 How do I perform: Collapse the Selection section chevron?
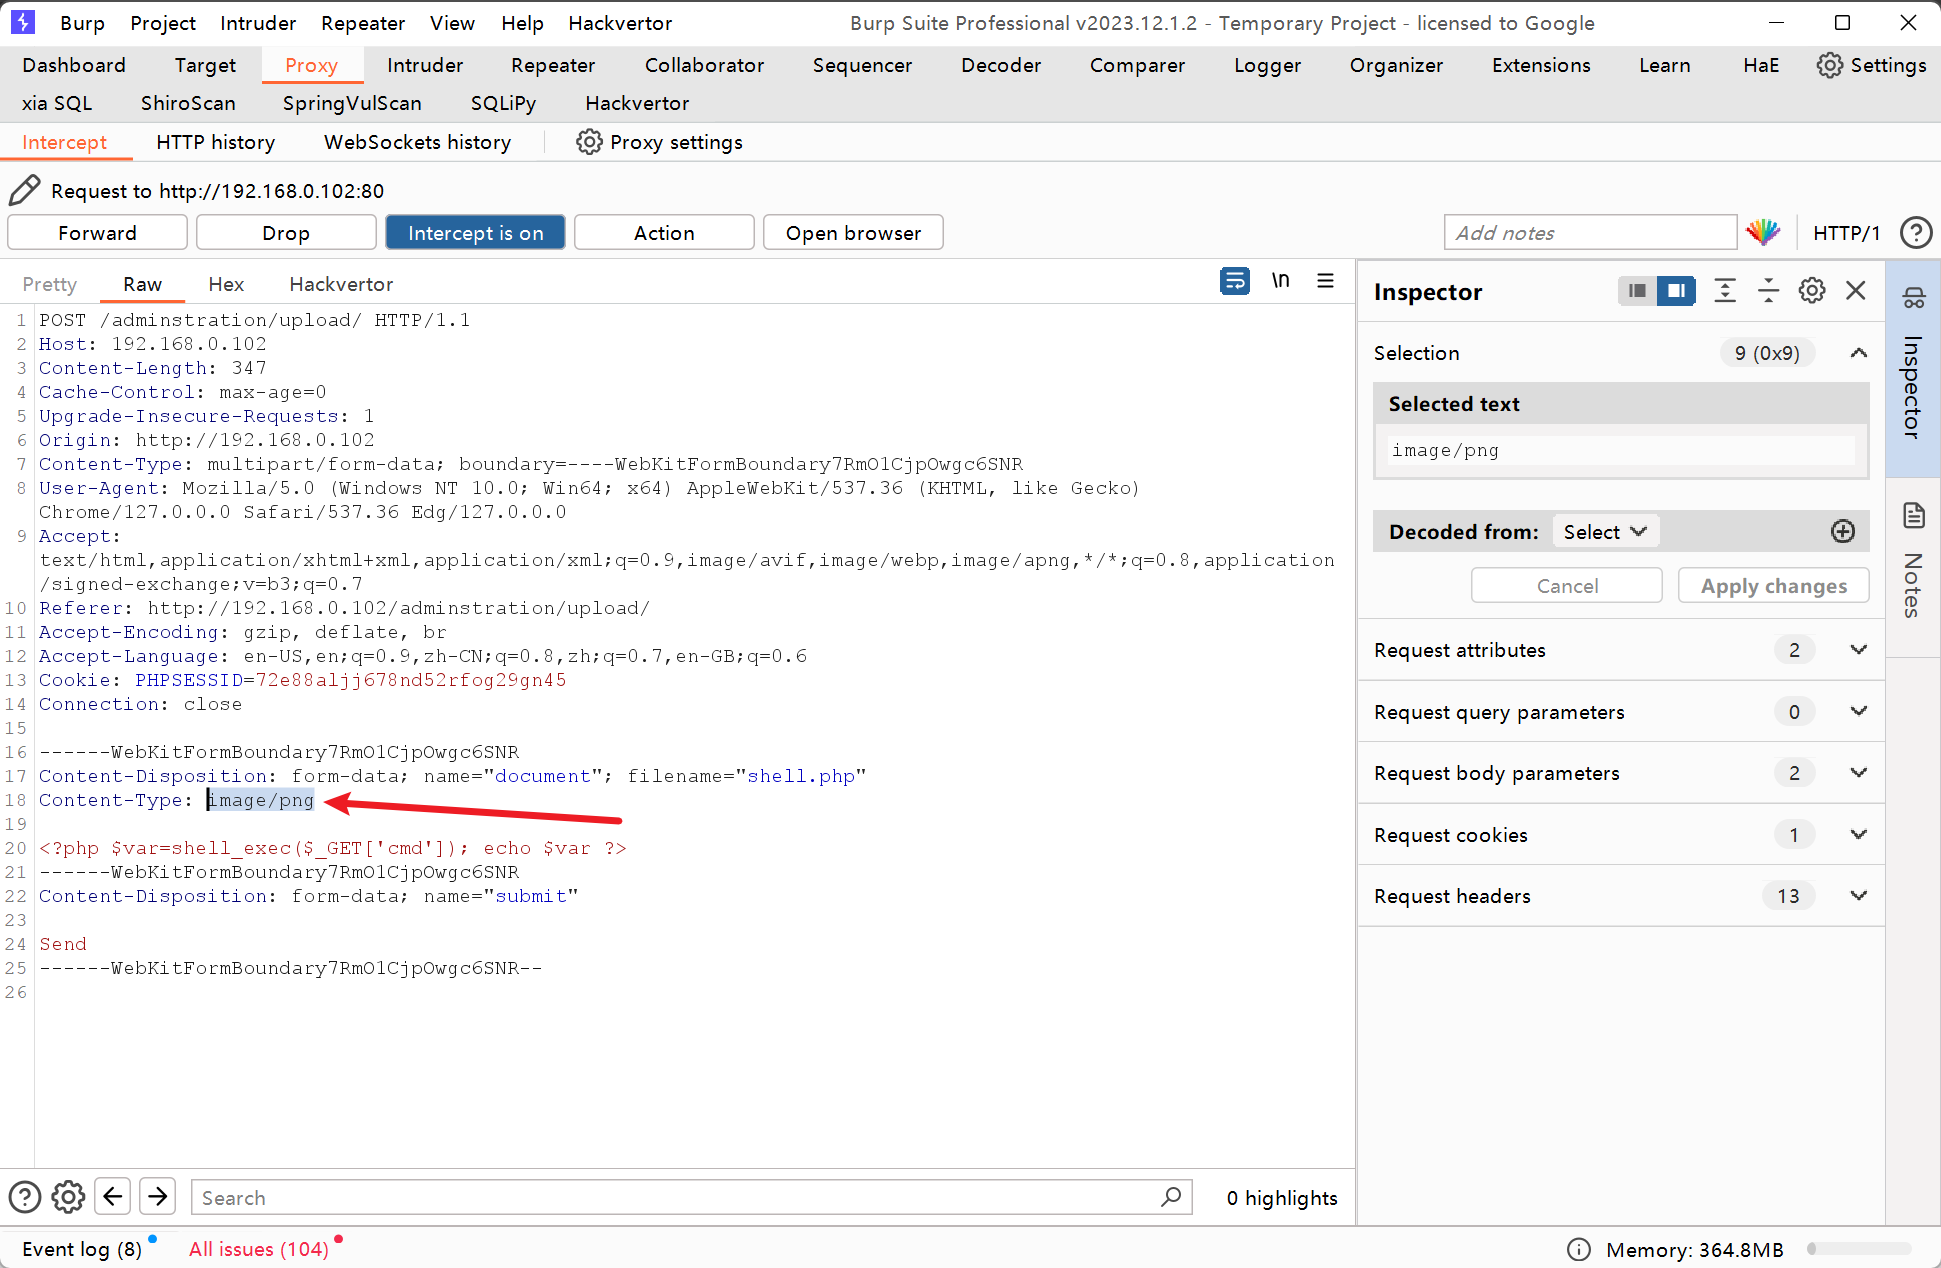[x=1859, y=353]
